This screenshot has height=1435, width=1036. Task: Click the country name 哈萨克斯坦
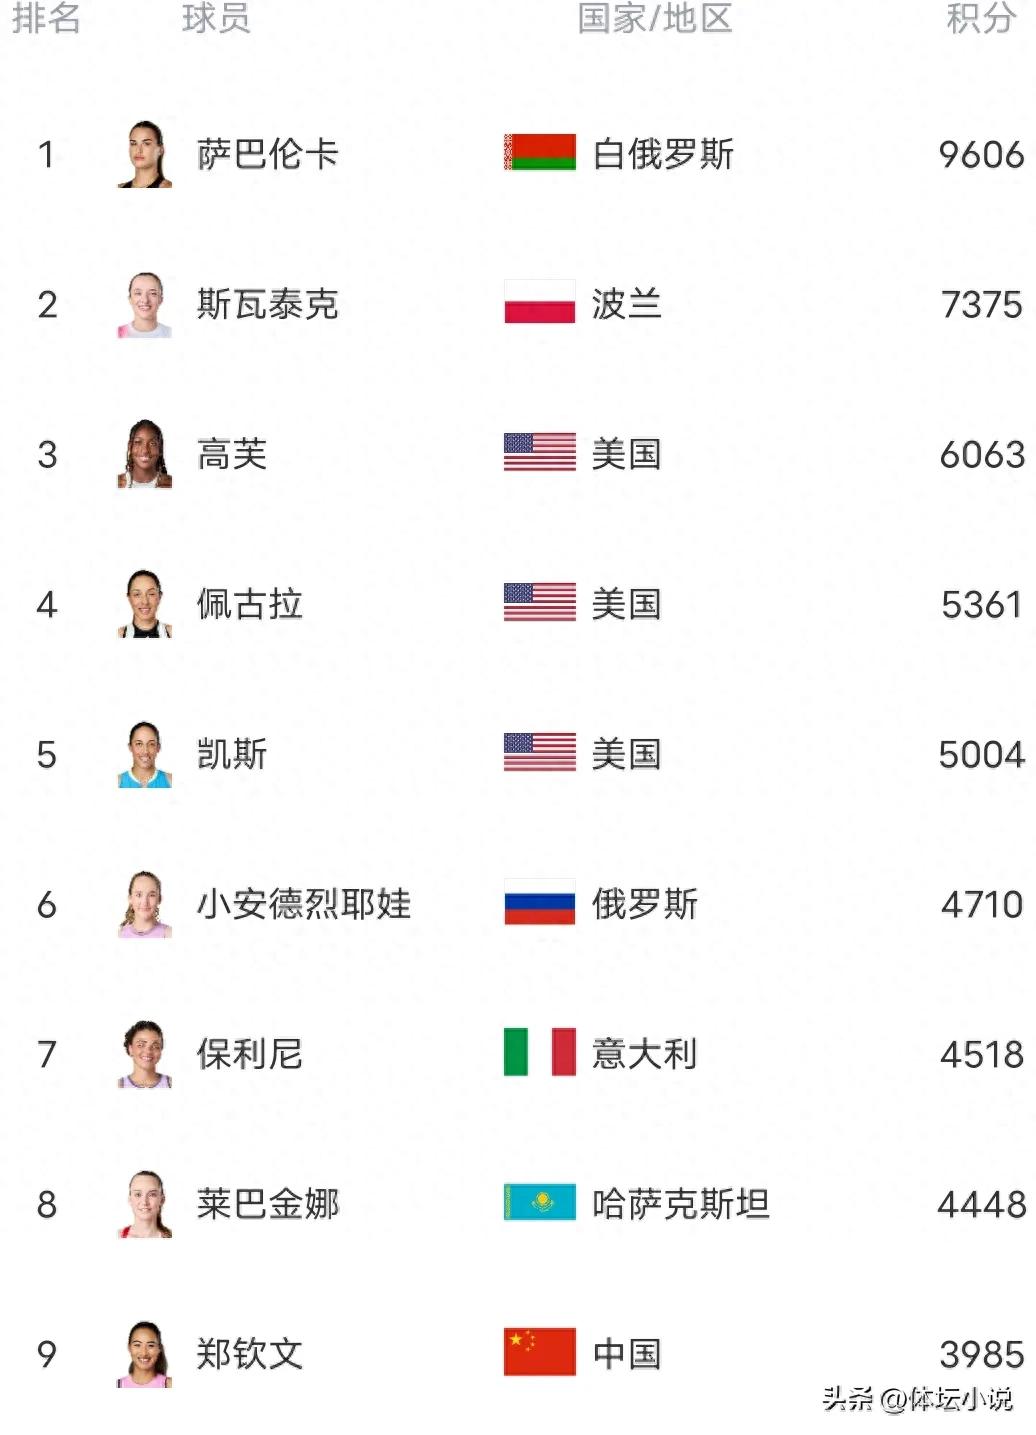680,1204
